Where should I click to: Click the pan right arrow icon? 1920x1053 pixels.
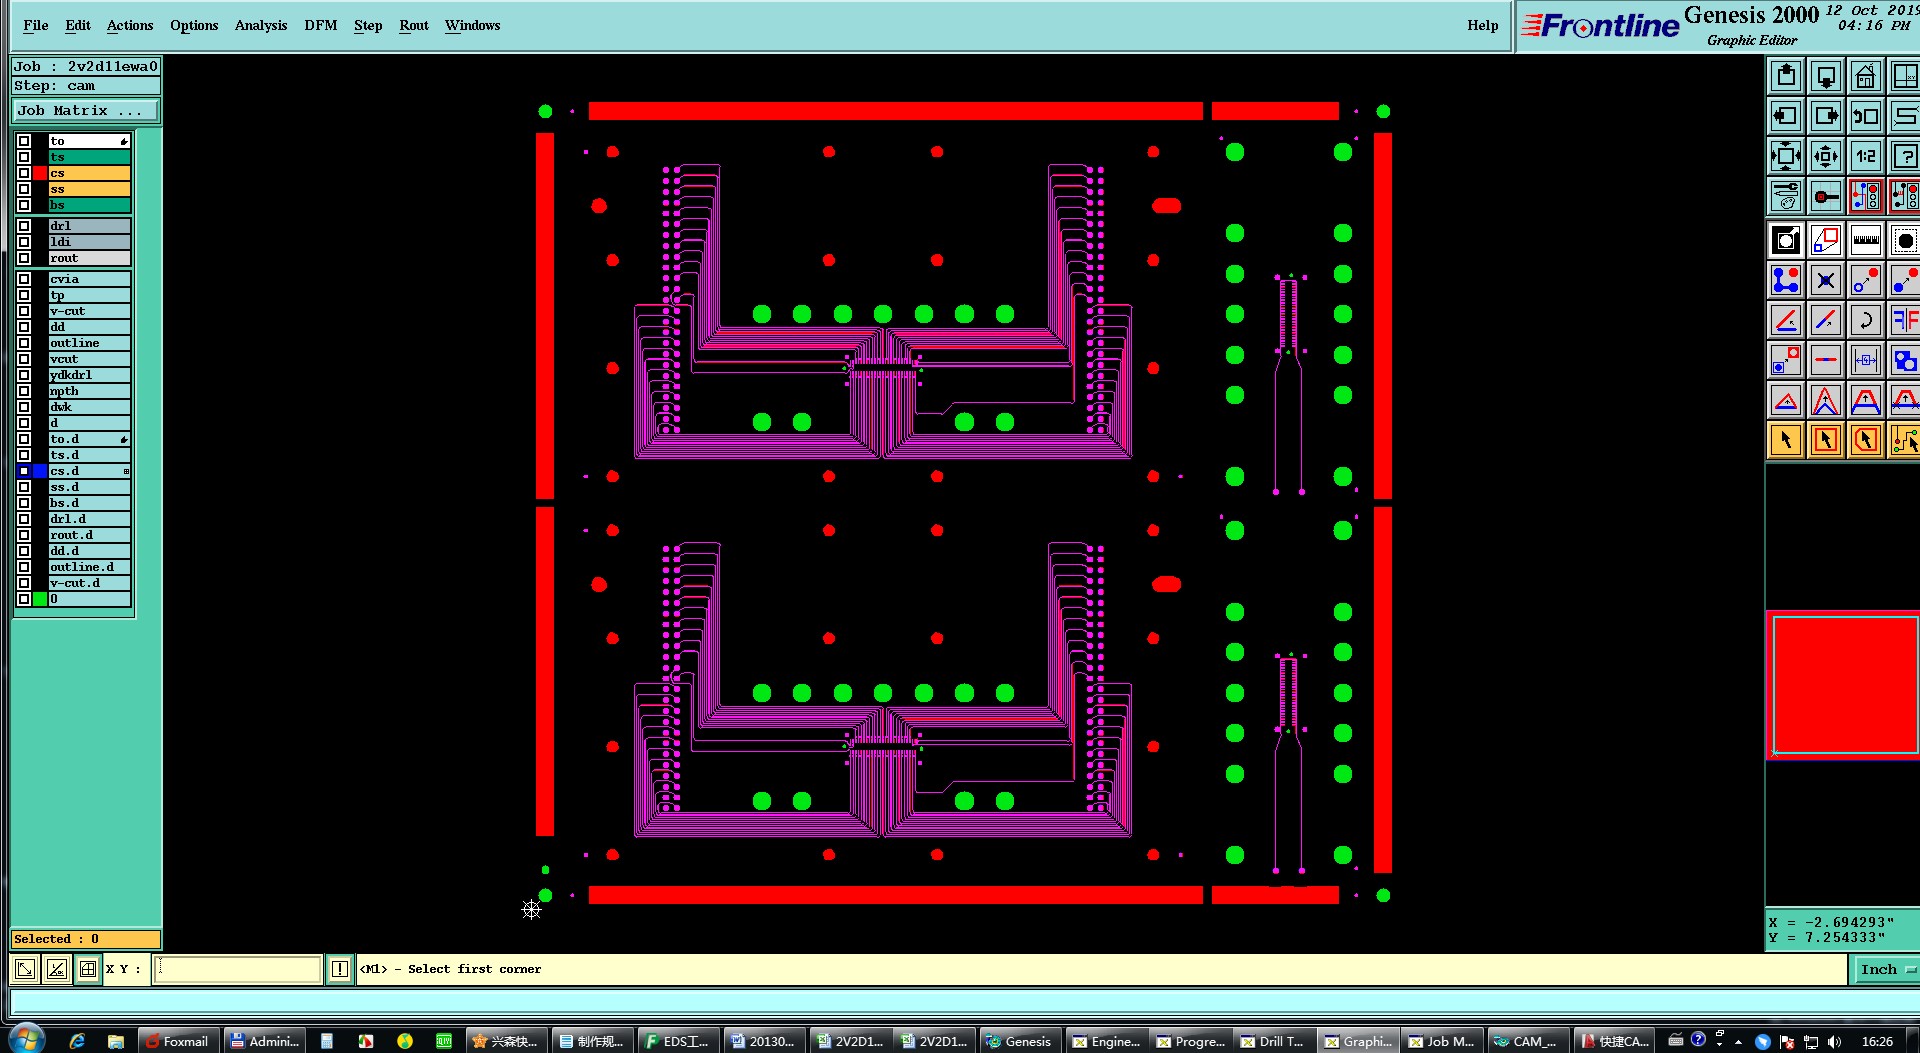coord(1826,116)
